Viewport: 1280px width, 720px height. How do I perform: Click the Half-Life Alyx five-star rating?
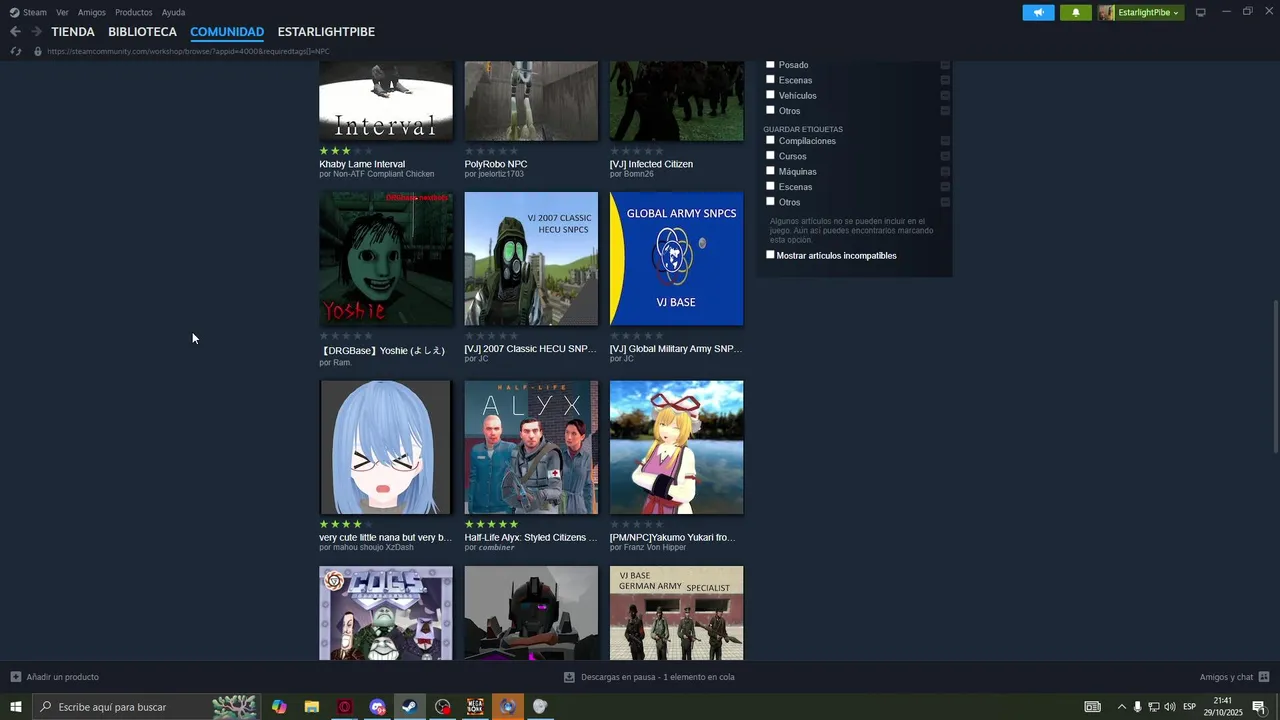(x=491, y=524)
